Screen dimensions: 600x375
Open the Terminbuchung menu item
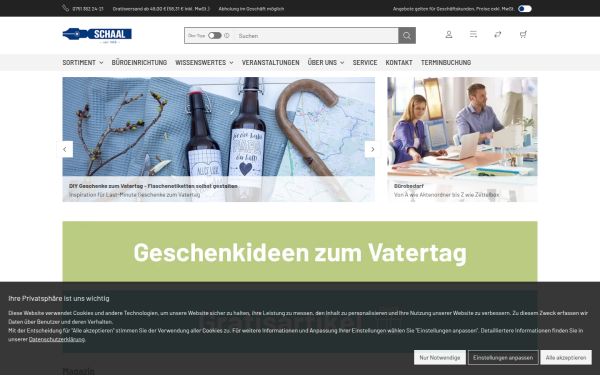click(446, 62)
